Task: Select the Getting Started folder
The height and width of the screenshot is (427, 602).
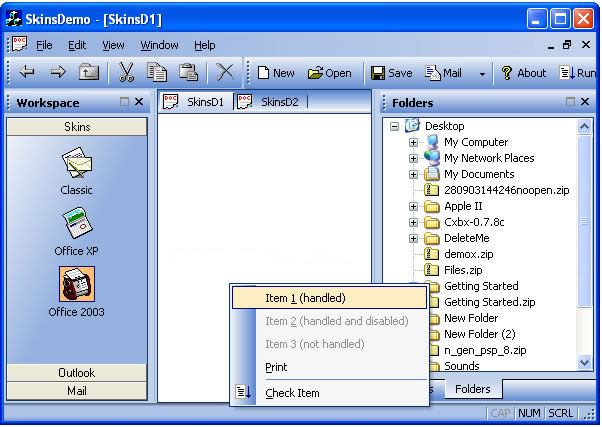Action: pos(481,286)
